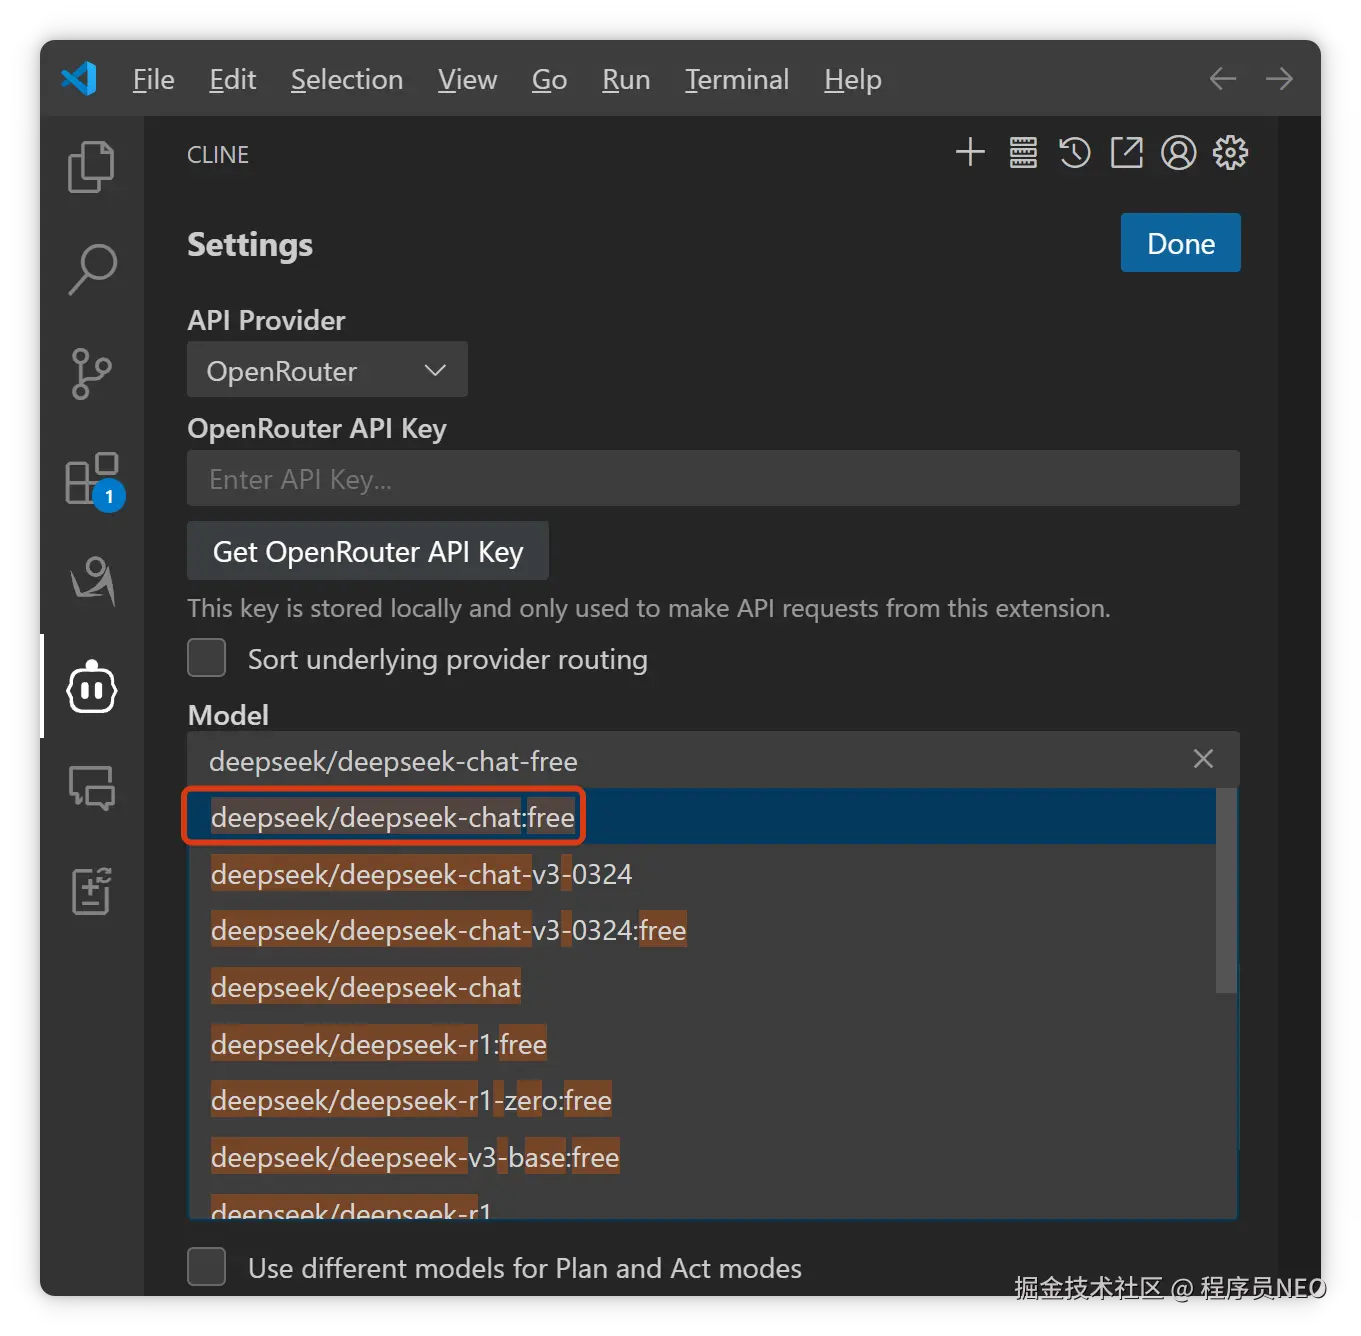The width and height of the screenshot is (1361, 1336).
Task: Open the Explorer view in activity bar
Action: click(91, 166)
